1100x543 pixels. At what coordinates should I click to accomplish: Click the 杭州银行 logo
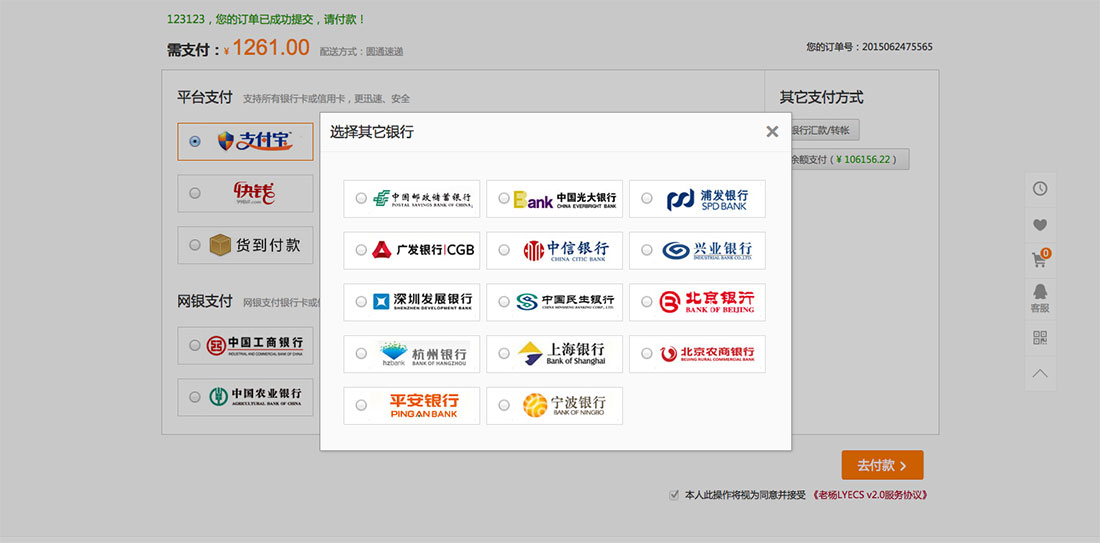pyautogui.click(x=423, y=354)
